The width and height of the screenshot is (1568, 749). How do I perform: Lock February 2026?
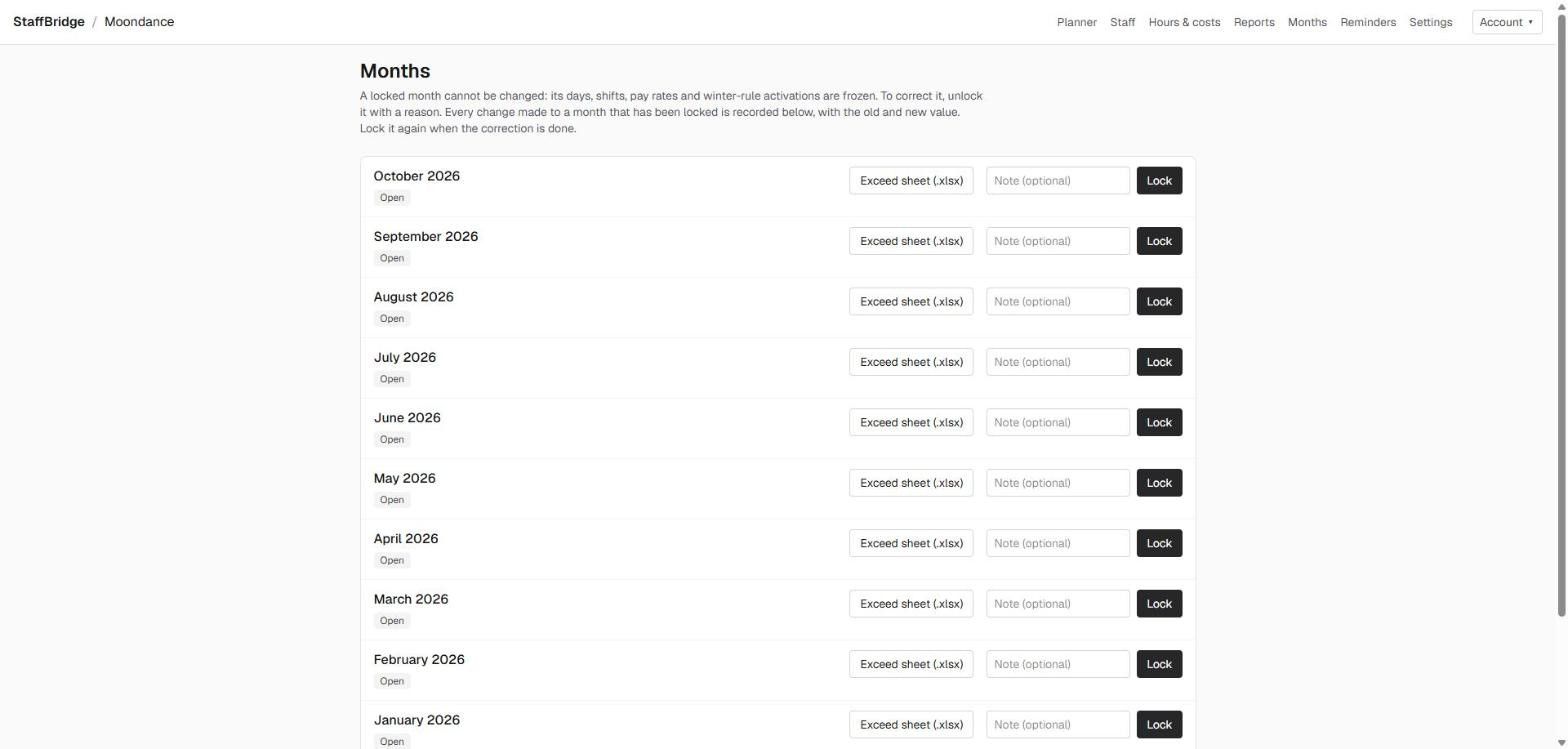pos(1159,665)
